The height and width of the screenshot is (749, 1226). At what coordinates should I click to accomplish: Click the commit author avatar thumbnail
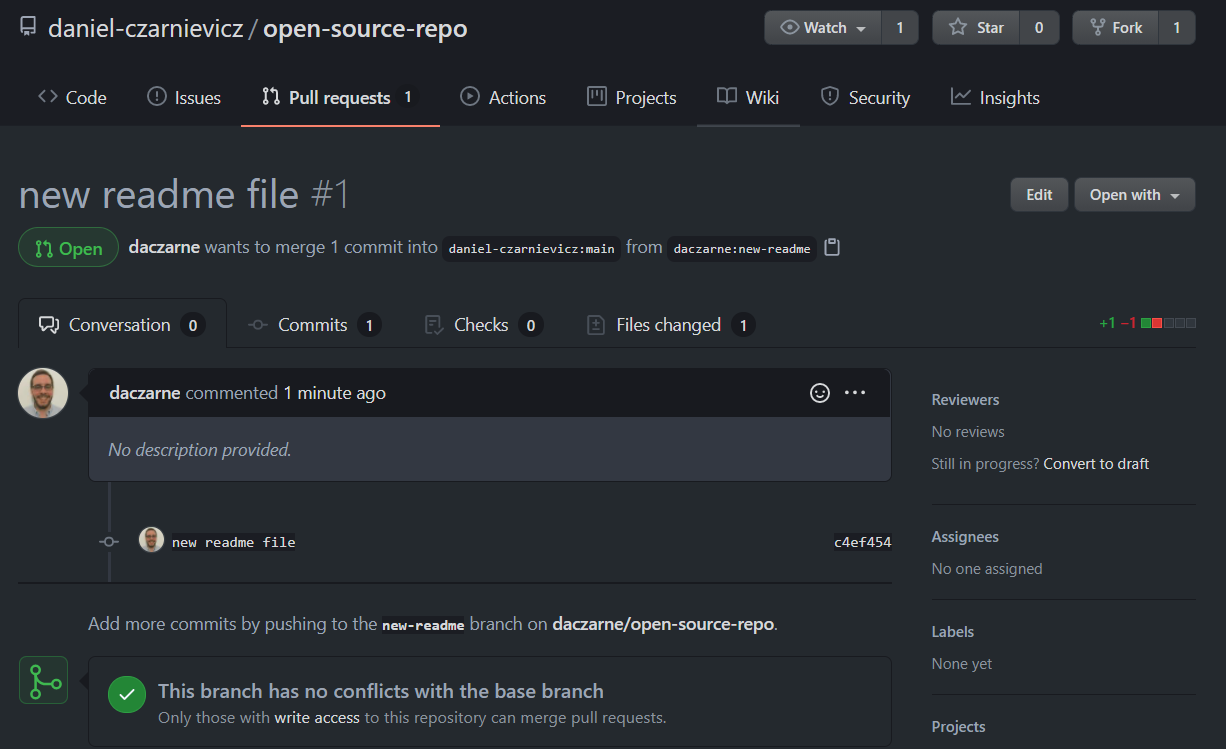(x=151, y=541)
